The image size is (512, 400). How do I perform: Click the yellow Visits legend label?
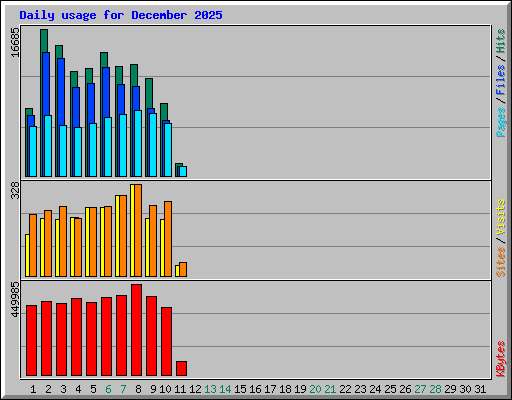[501, 217]
